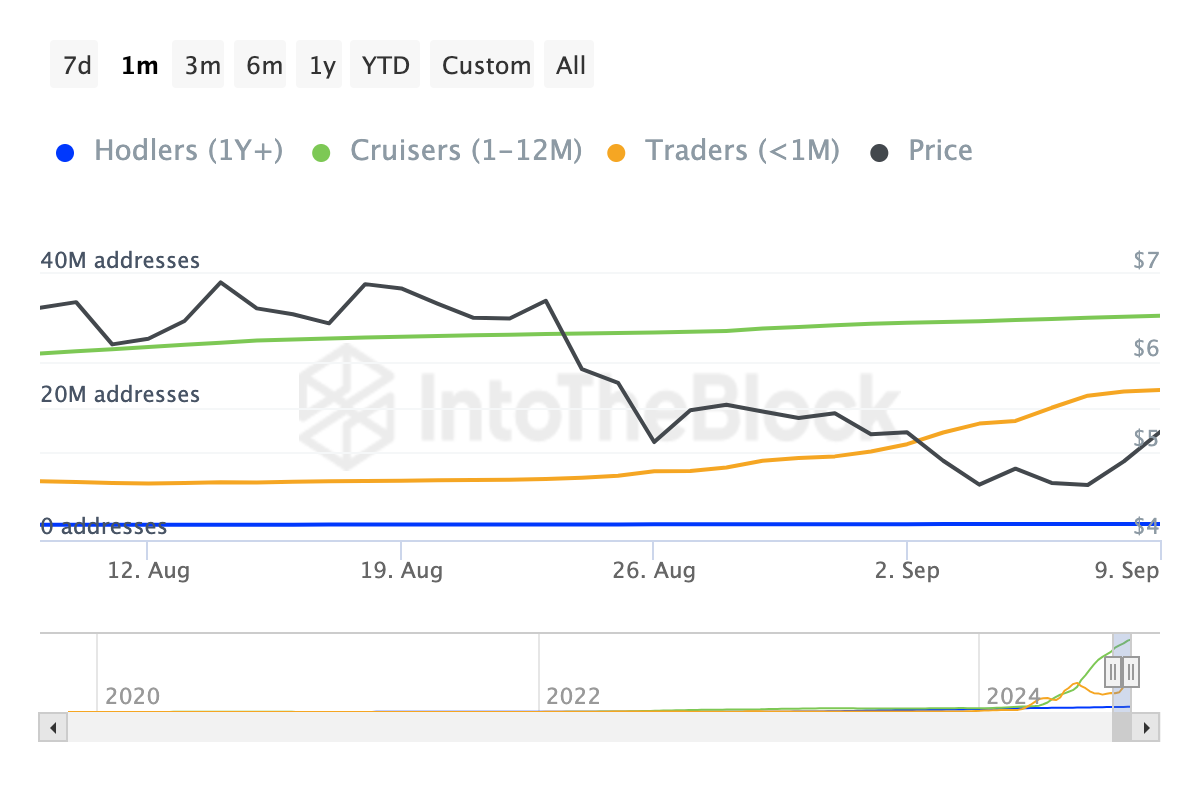
Task: Toggle the Cruisers (1-12M) series
Action: click(x=465, y=151)
